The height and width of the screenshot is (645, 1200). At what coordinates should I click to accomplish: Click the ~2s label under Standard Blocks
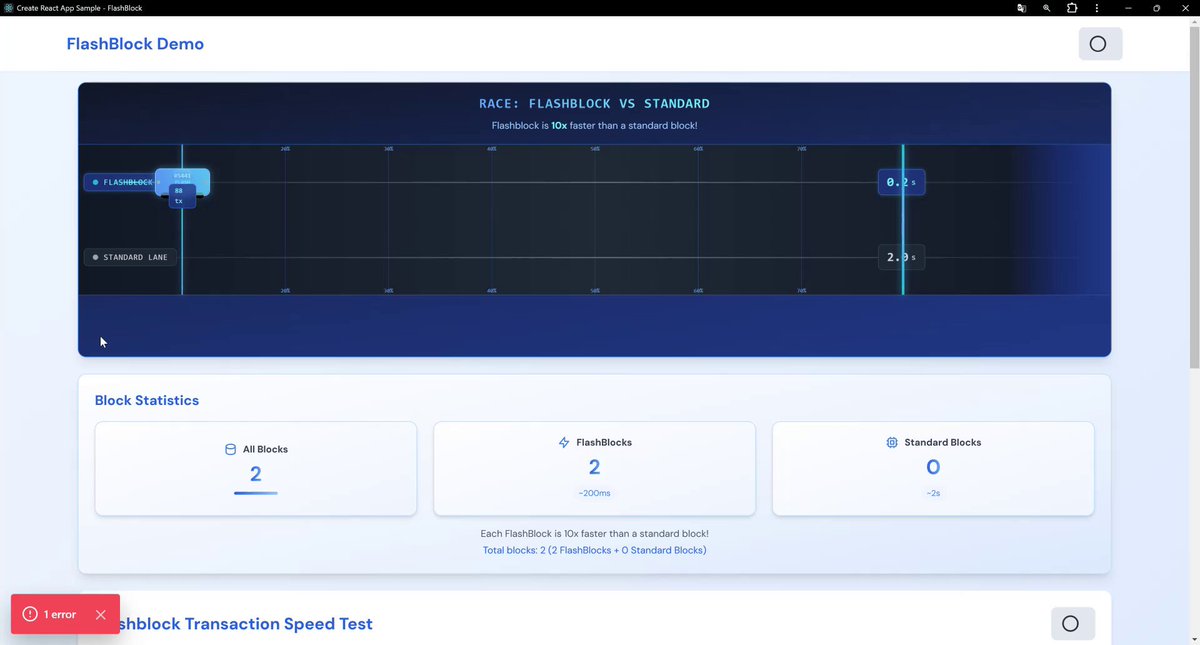[933, 493]
